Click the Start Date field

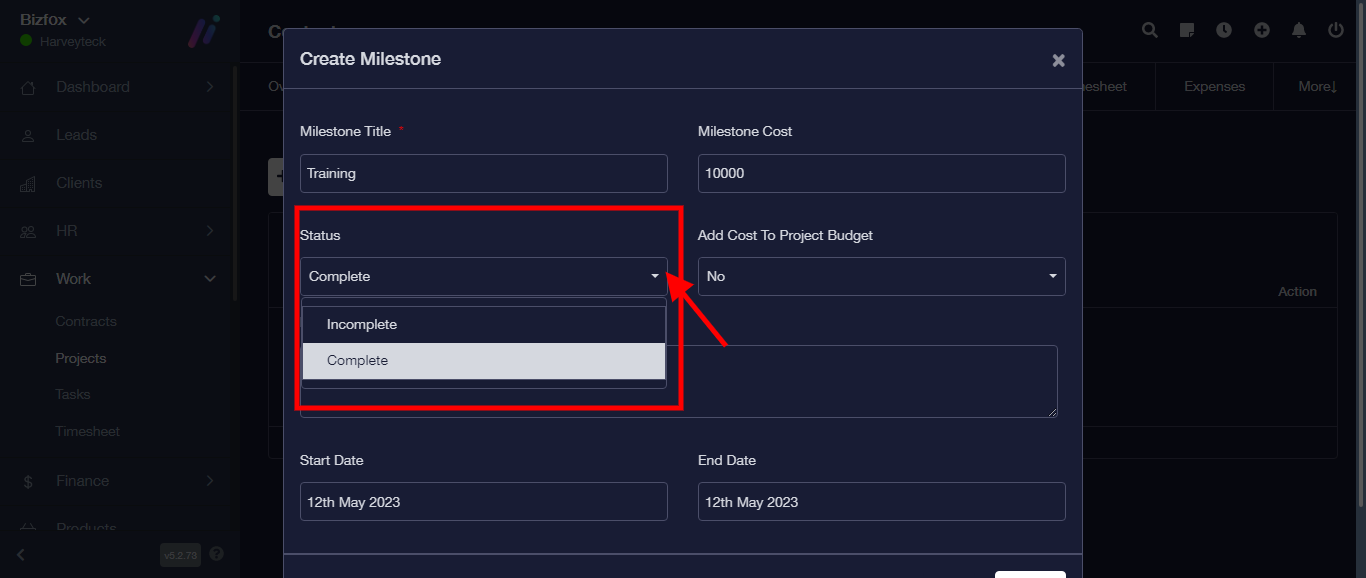tap(483, 502)
